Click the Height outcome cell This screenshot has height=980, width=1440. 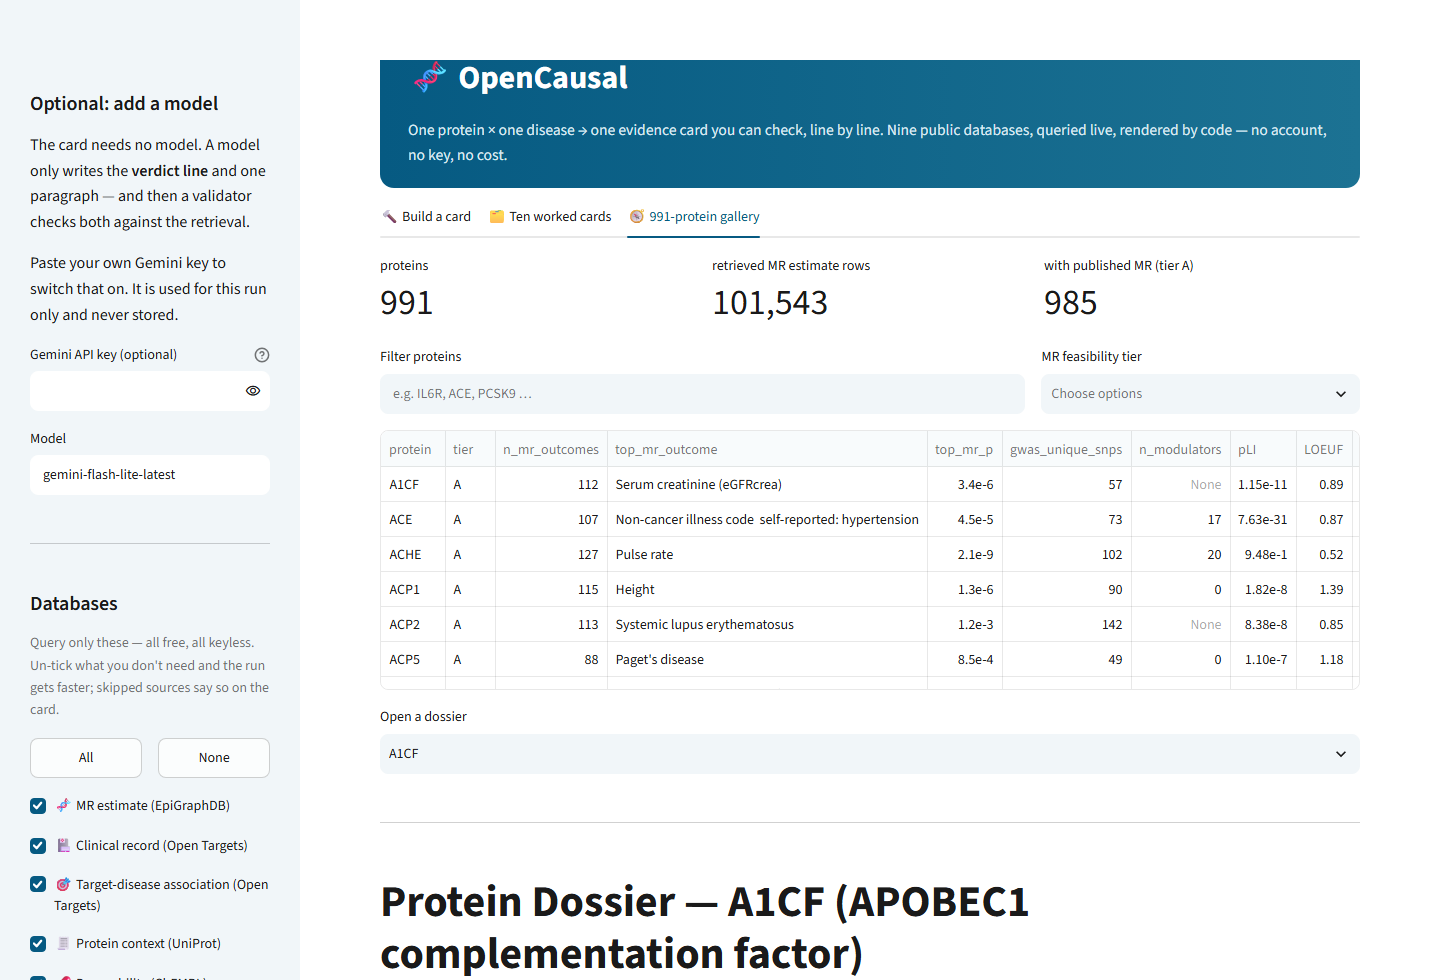pos(767,590)
